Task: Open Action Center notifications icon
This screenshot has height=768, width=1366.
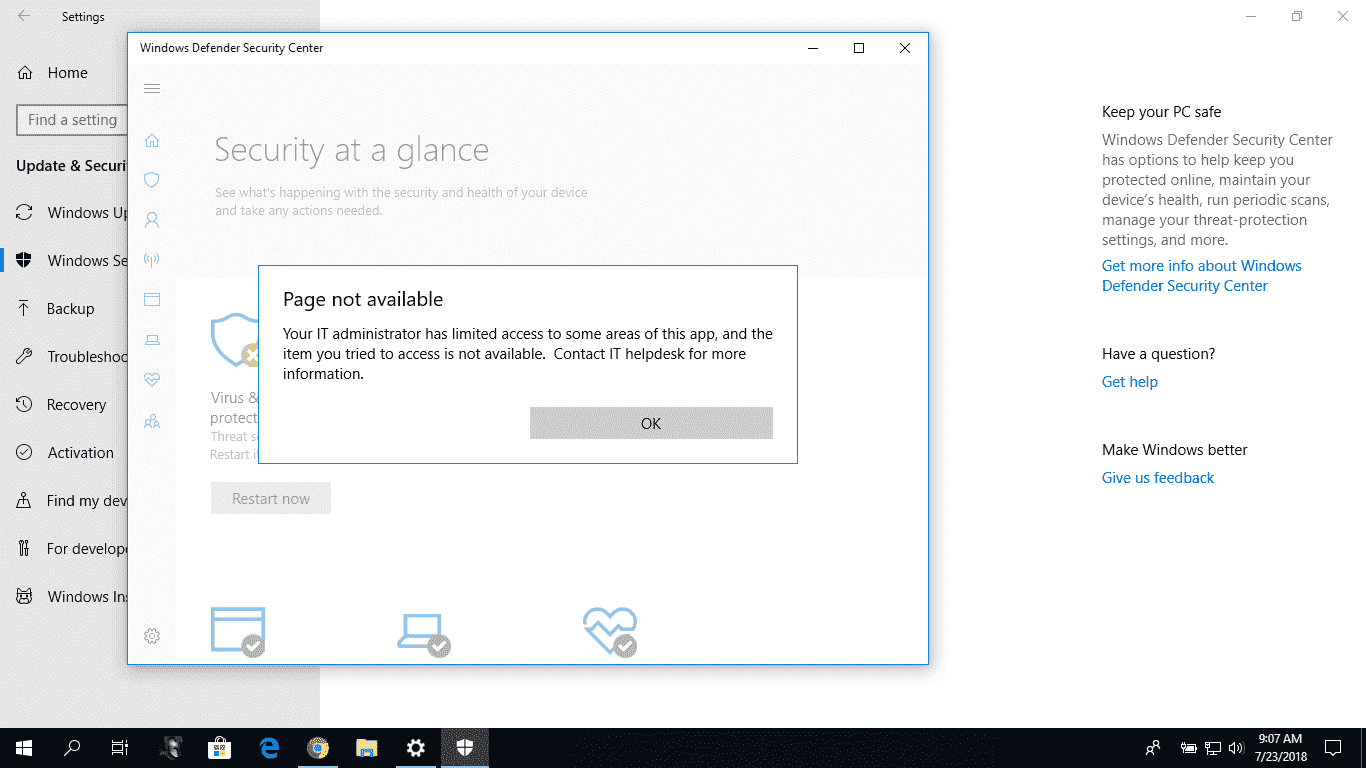Action: coord(1333,748)
